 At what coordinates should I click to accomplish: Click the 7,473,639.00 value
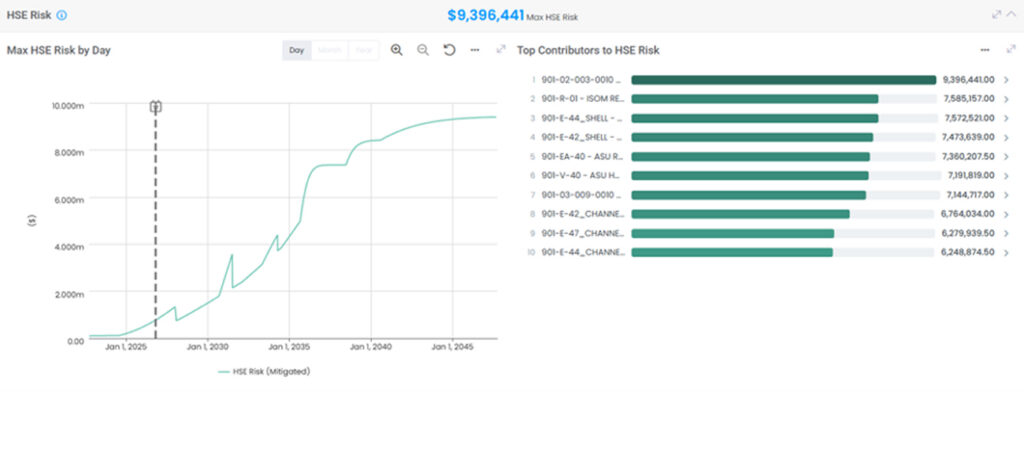tap(969, 137)
